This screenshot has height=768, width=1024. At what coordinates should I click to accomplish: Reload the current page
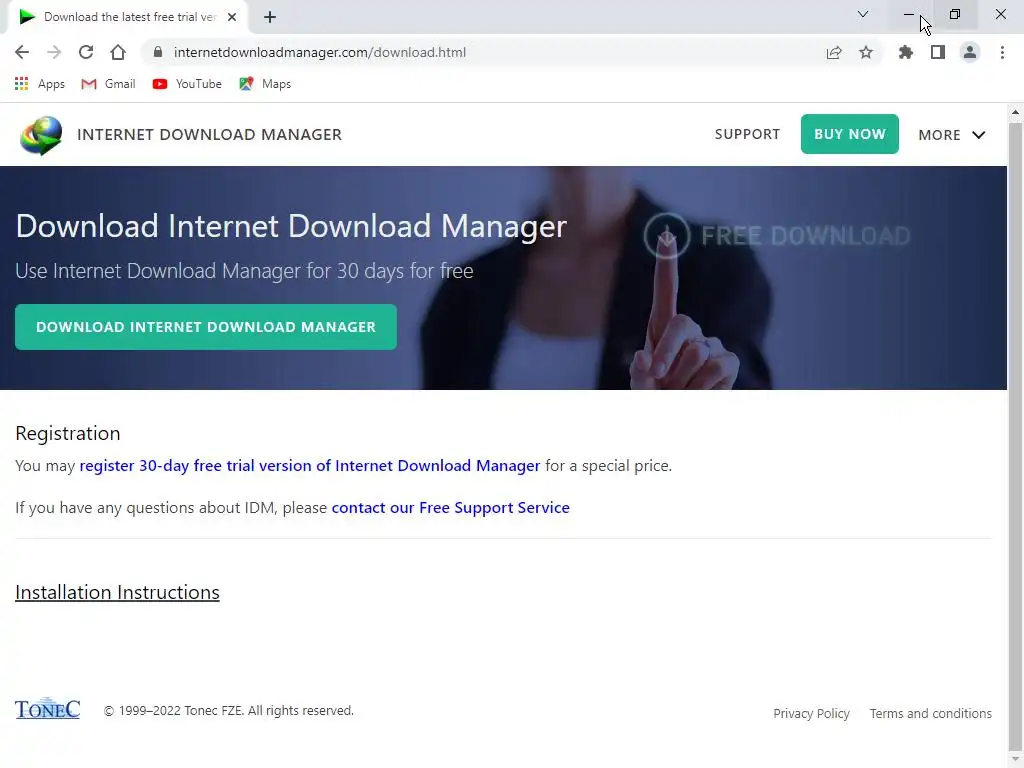[x=86, y=52]
